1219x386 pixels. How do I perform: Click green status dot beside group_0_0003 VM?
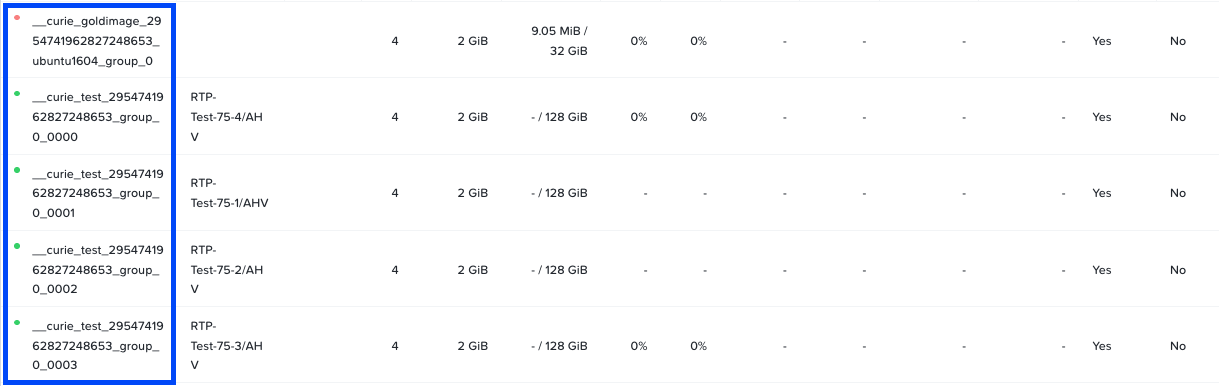pyautogui.click(x=17, y=322)
